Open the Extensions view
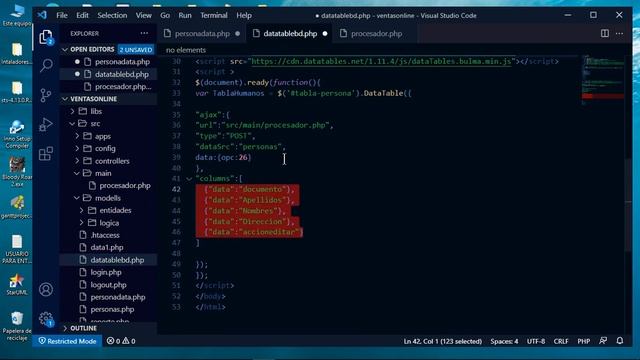Screen dimensions: 640x360 46,154
